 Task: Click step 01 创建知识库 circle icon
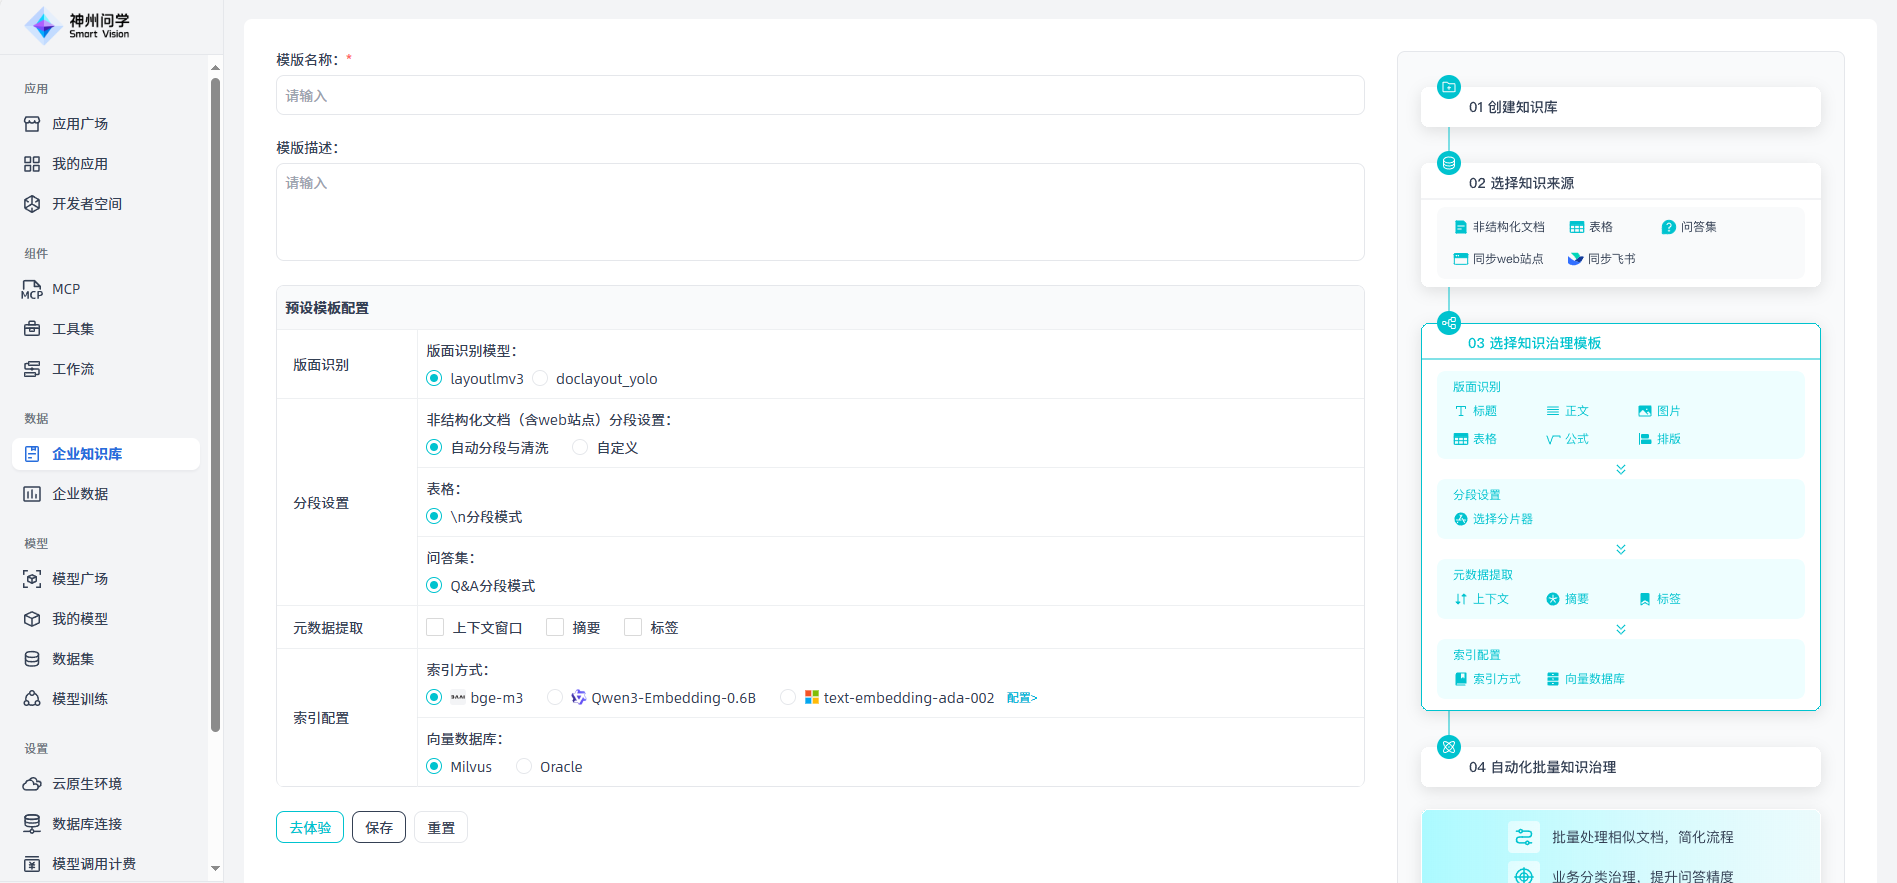click(x=1448, y=87)
